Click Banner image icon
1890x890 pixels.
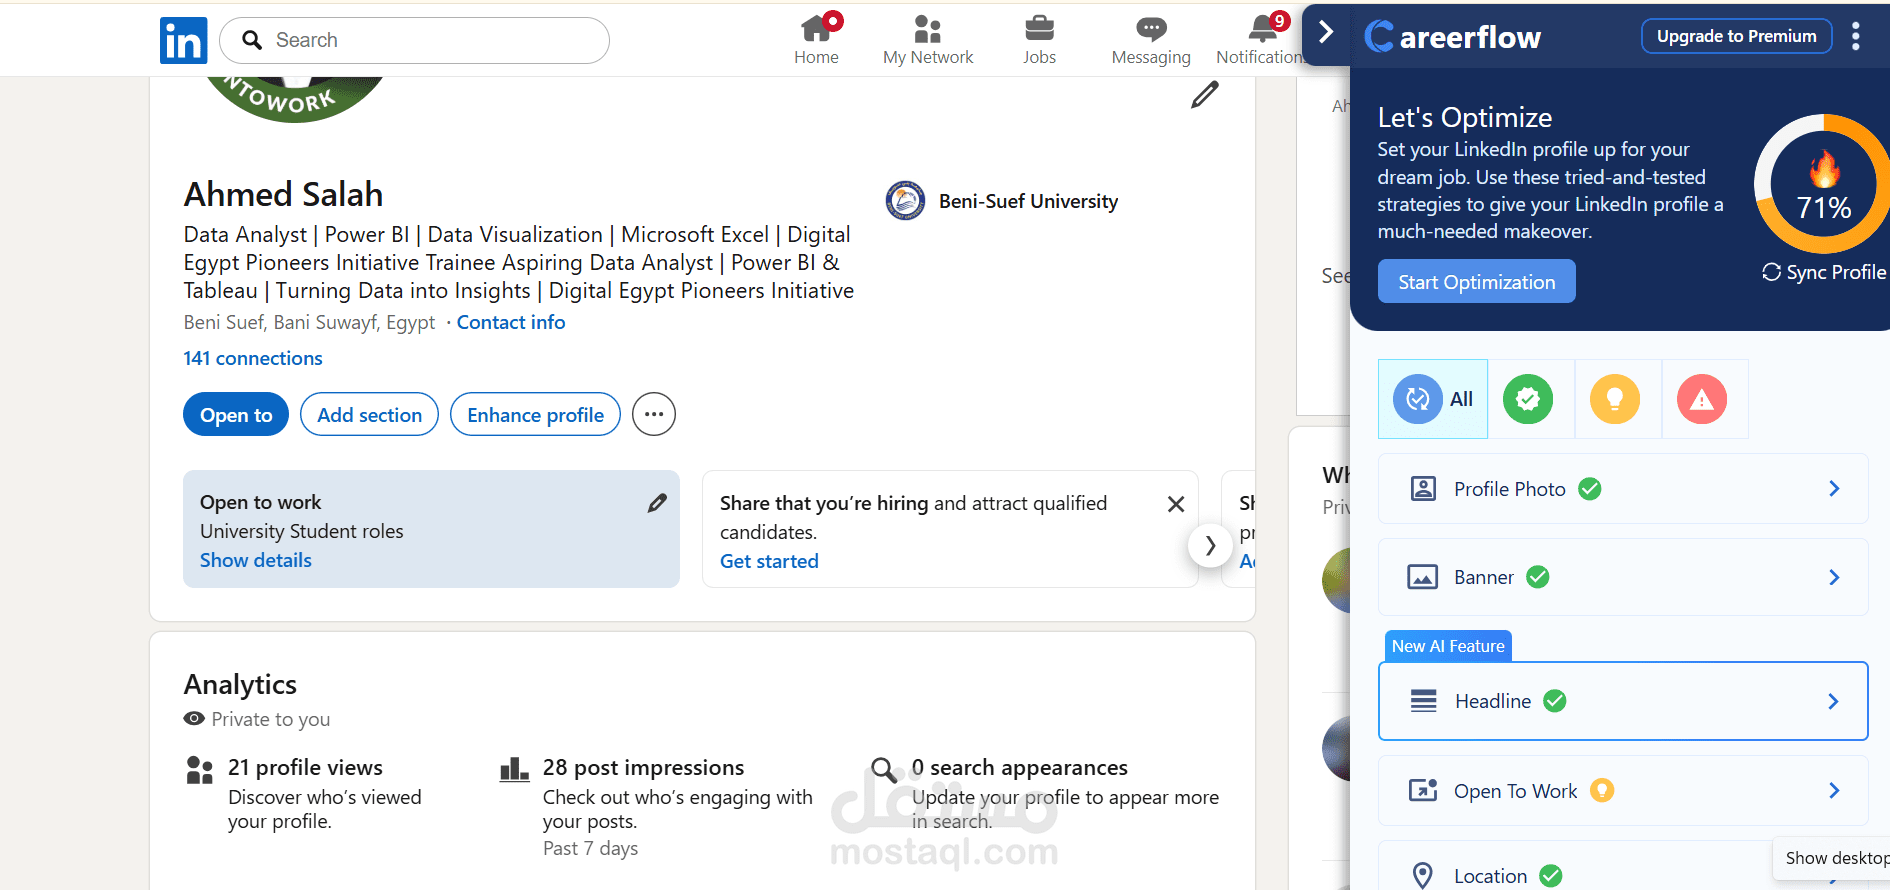coord(1423,577)
